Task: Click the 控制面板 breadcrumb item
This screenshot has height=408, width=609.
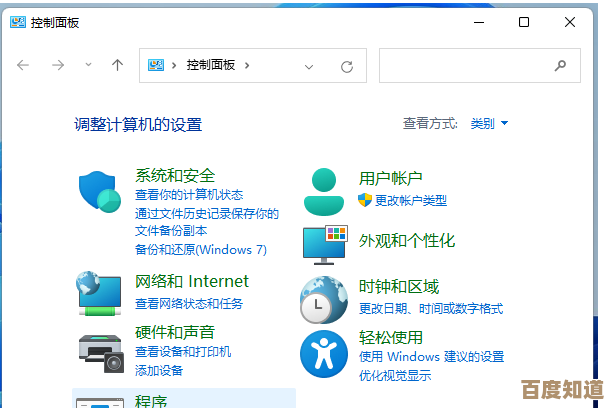Action: 209,66
